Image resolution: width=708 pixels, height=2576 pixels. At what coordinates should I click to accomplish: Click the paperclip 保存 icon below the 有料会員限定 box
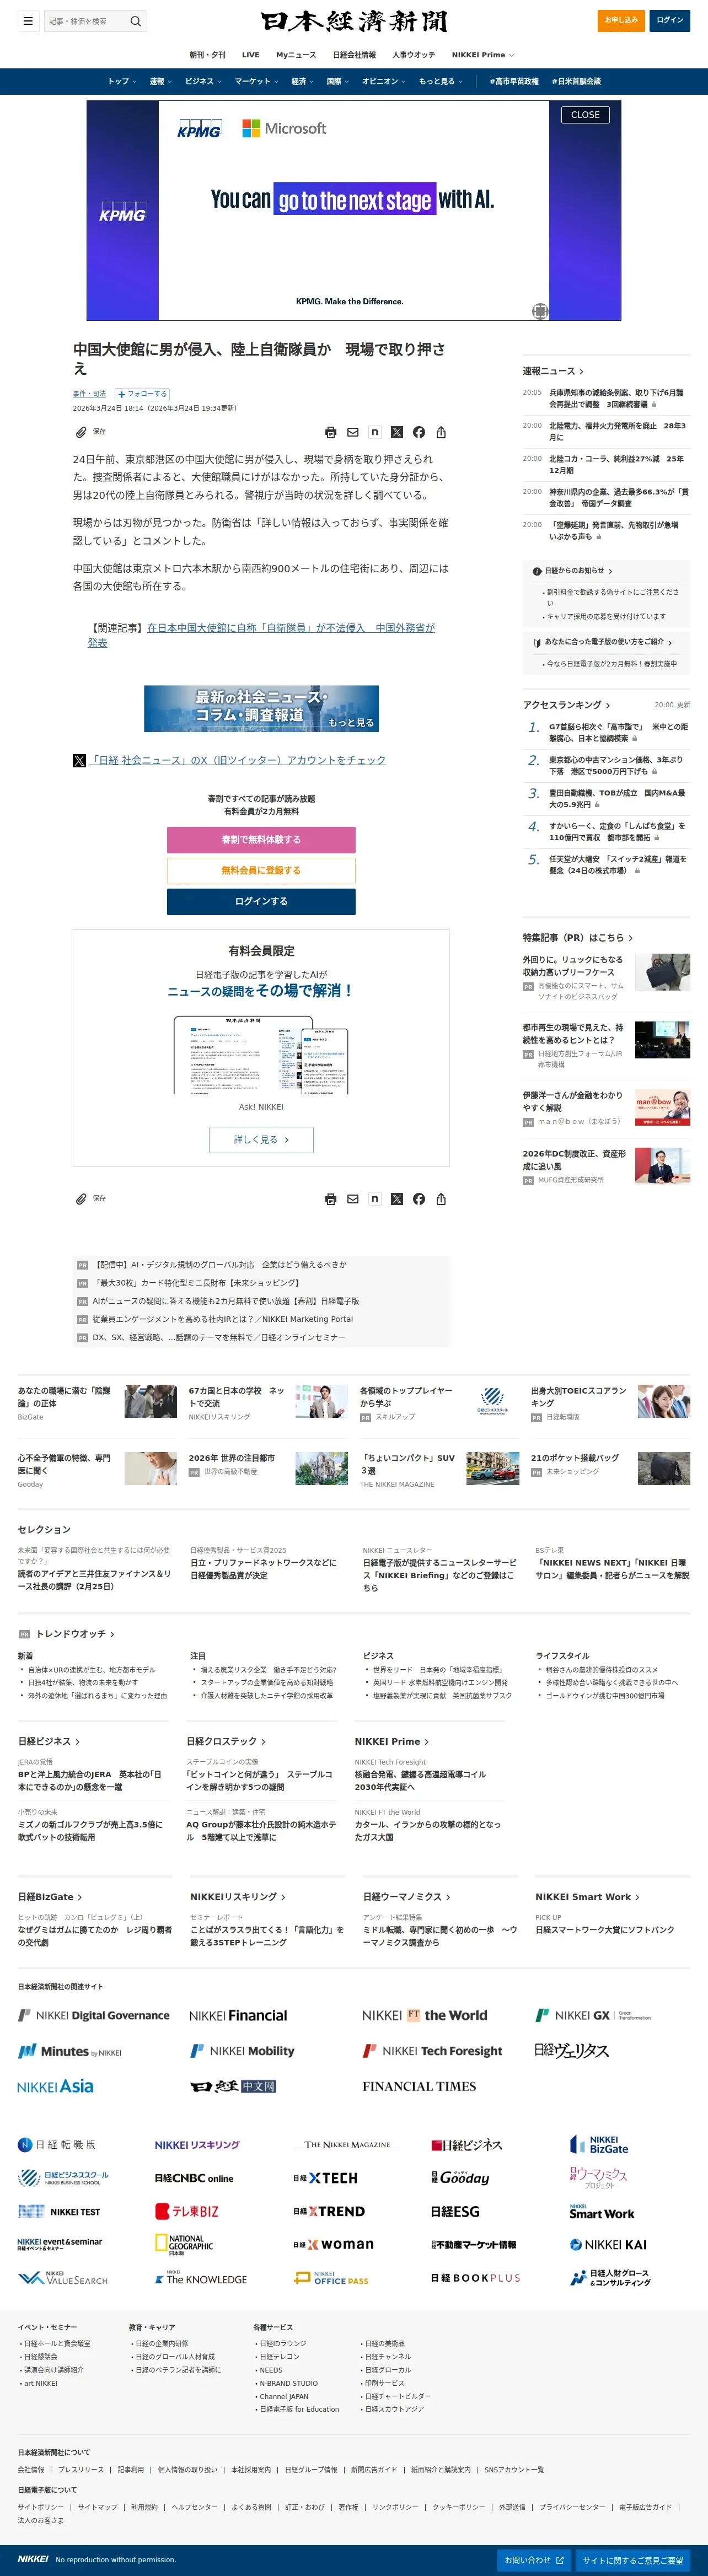[81, 1198]
